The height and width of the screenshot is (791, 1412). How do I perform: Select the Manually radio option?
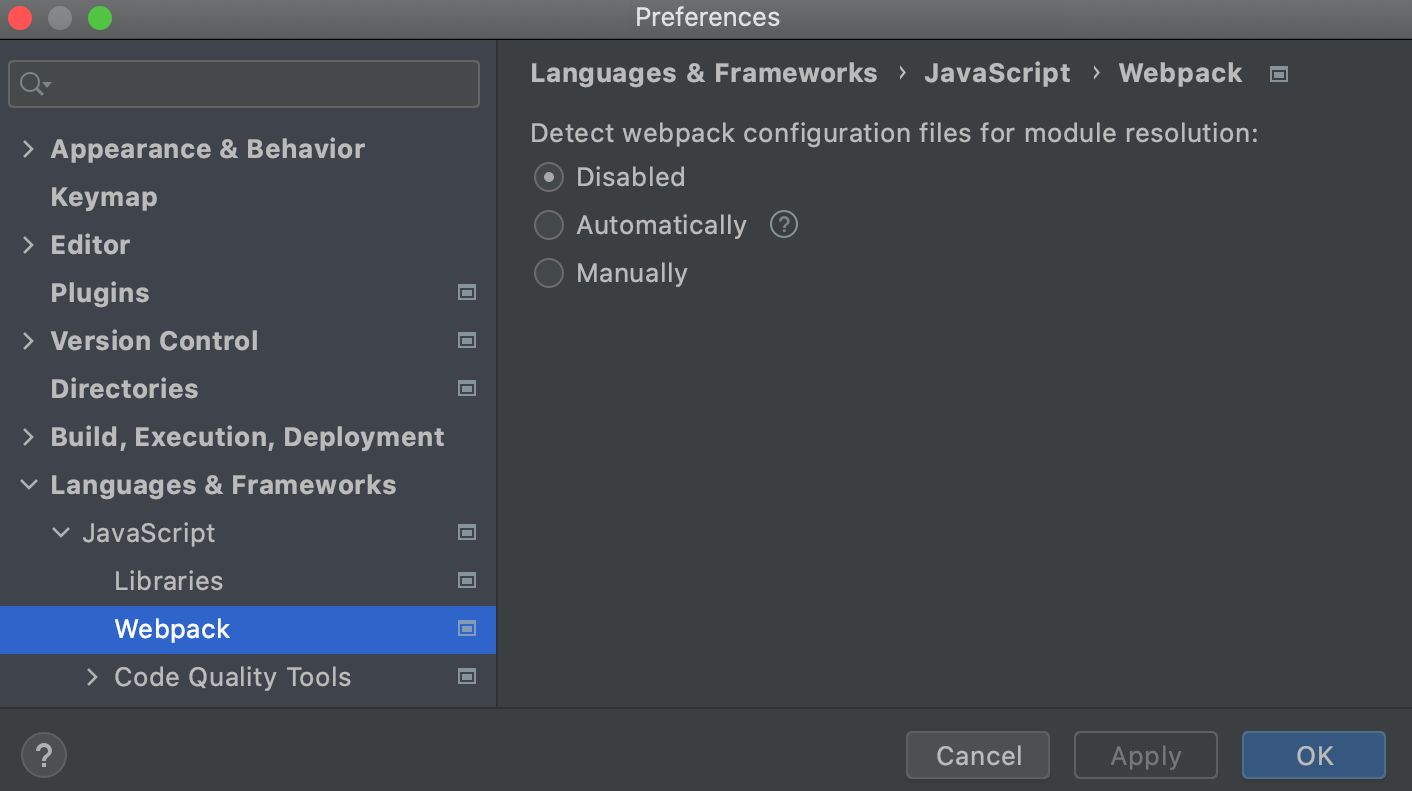(549, 273)
